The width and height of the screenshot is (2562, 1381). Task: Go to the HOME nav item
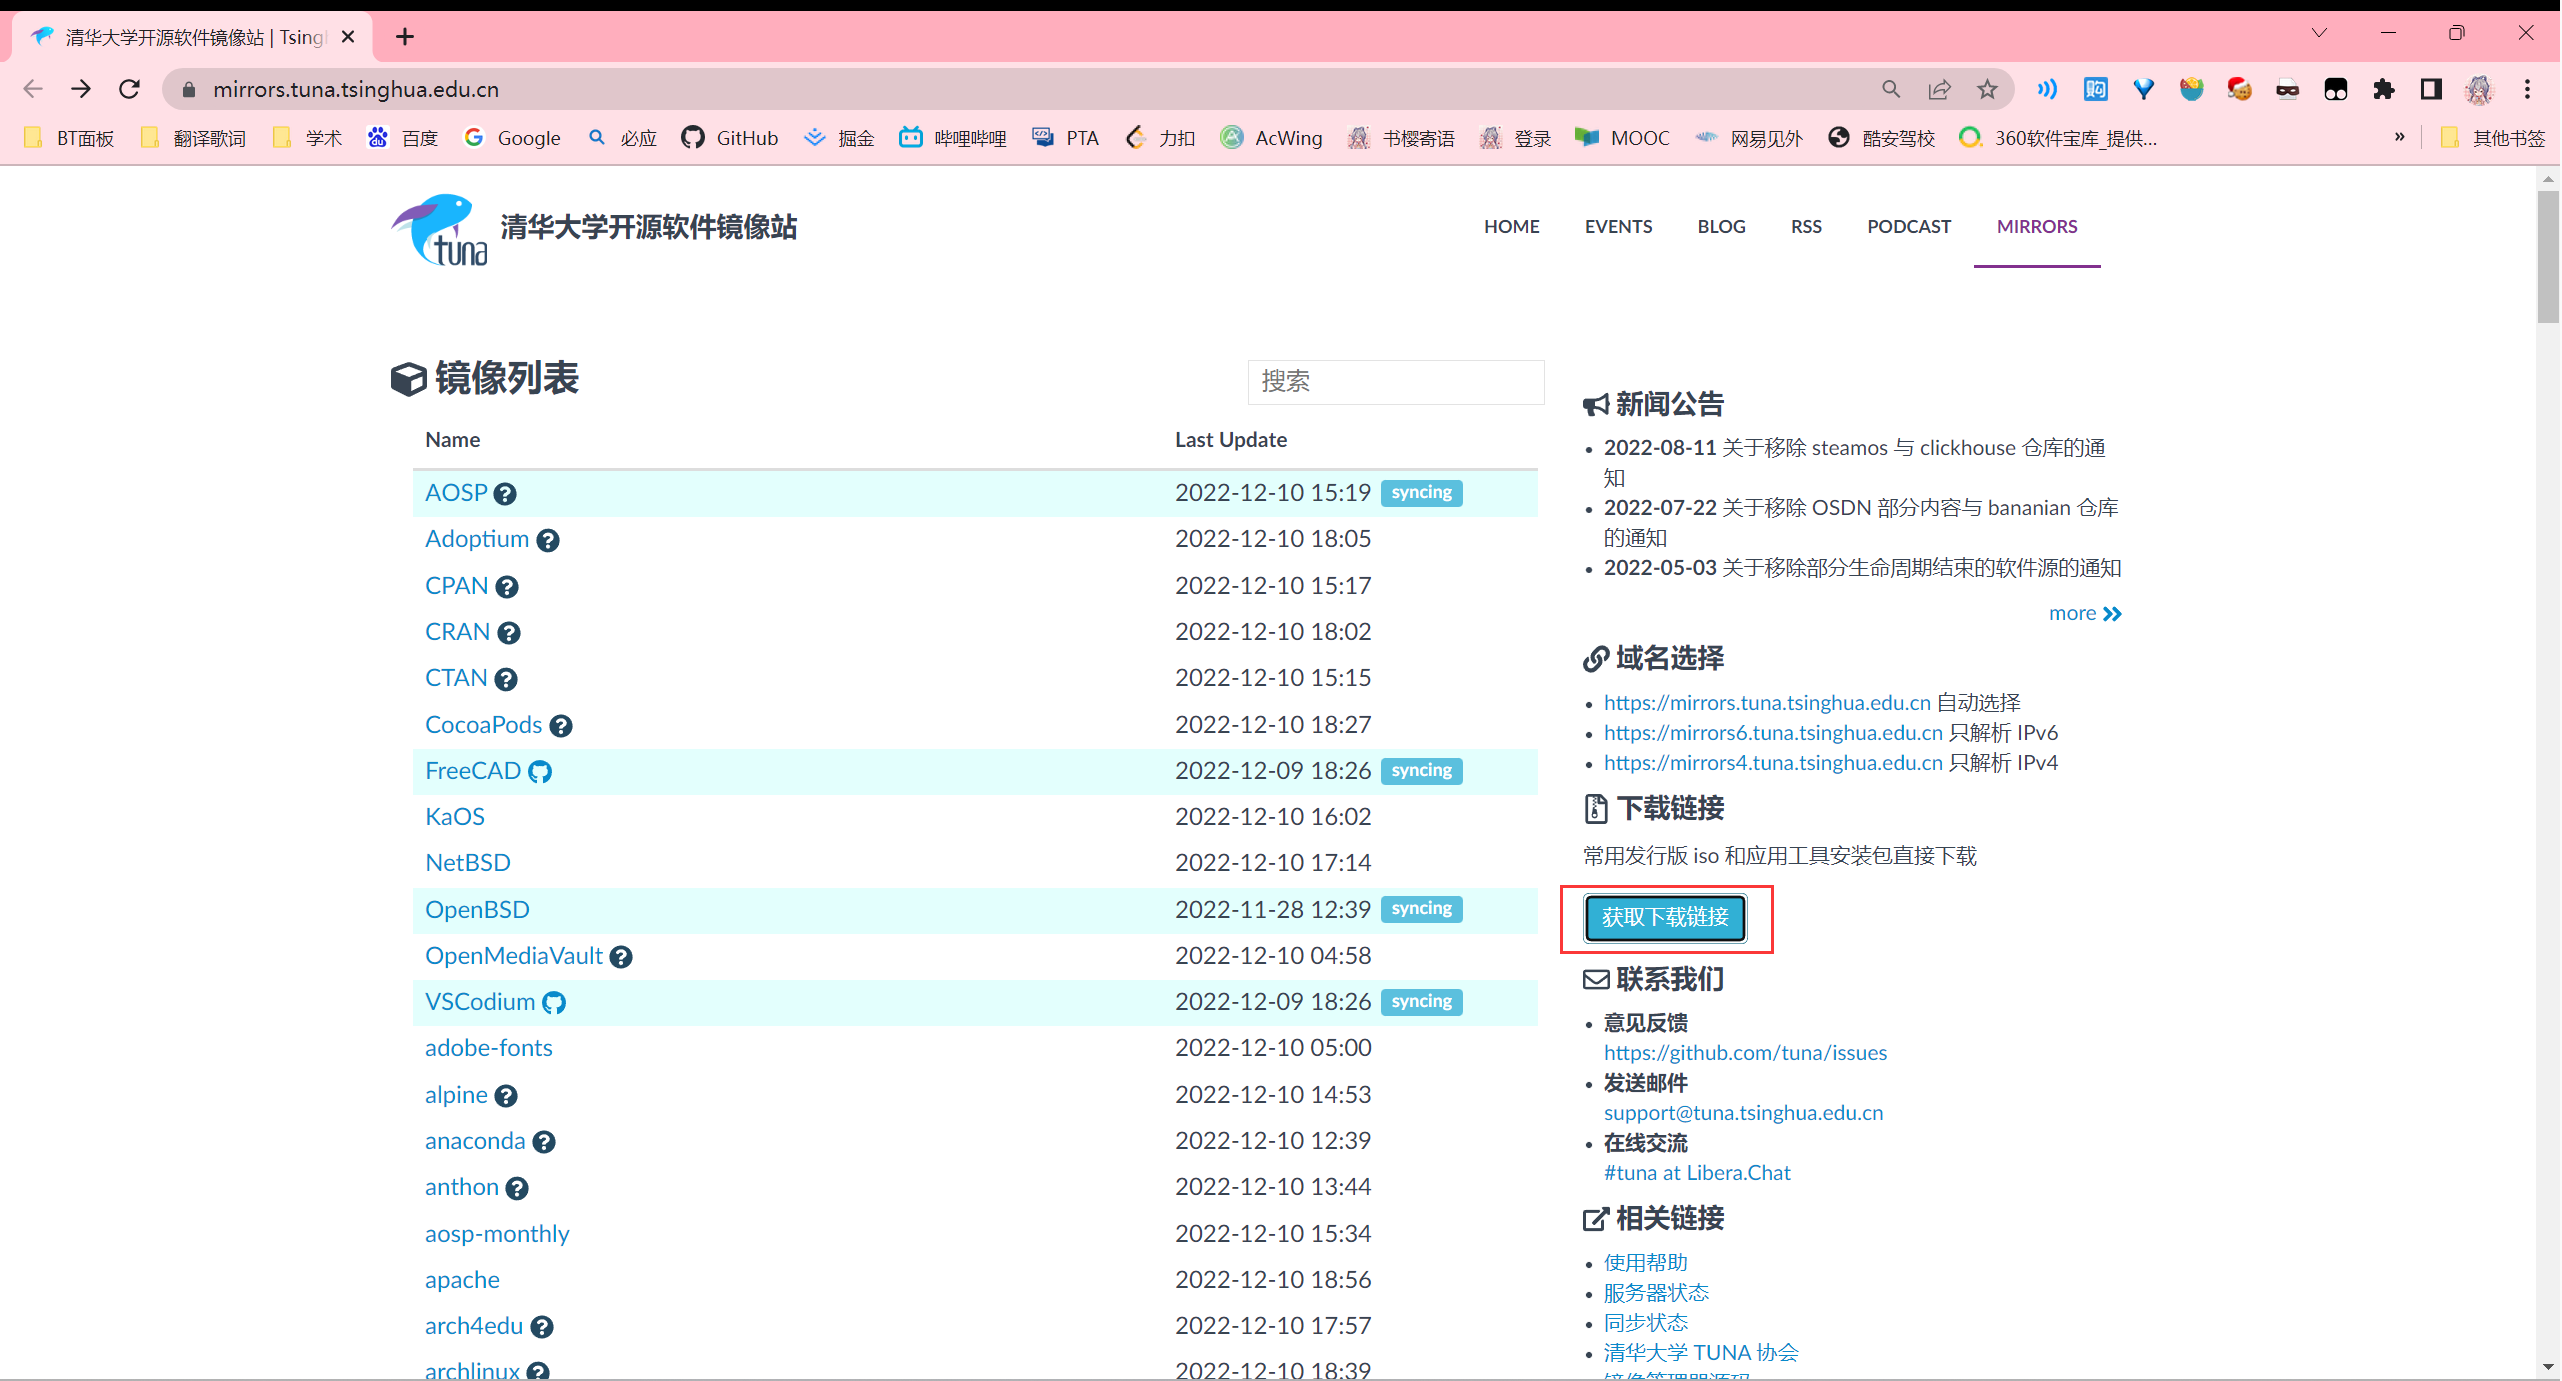coord(1511,227)
